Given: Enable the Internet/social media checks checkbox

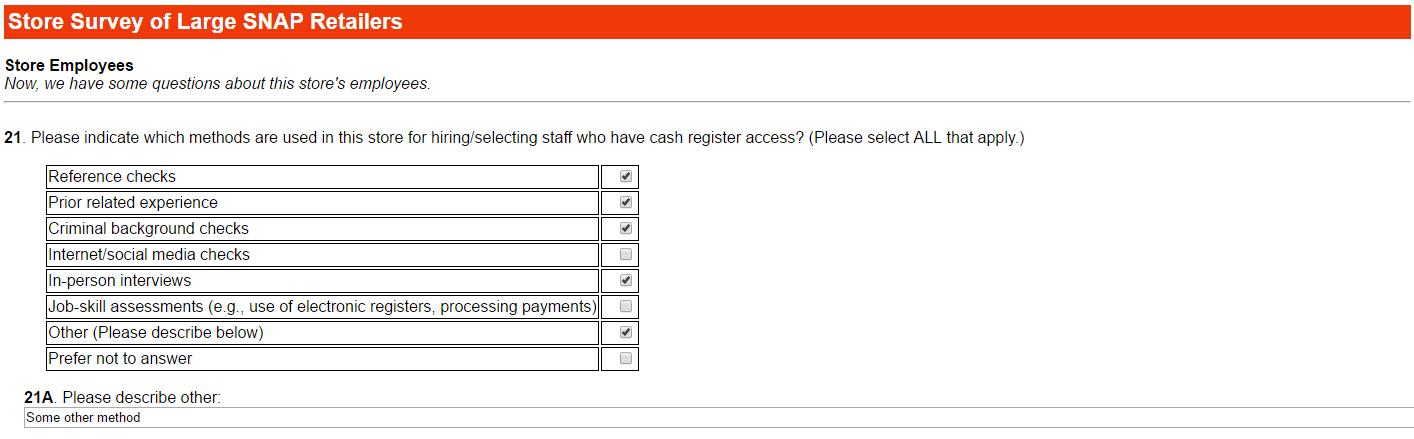Looking at the screenshot, I should (626, 255).
